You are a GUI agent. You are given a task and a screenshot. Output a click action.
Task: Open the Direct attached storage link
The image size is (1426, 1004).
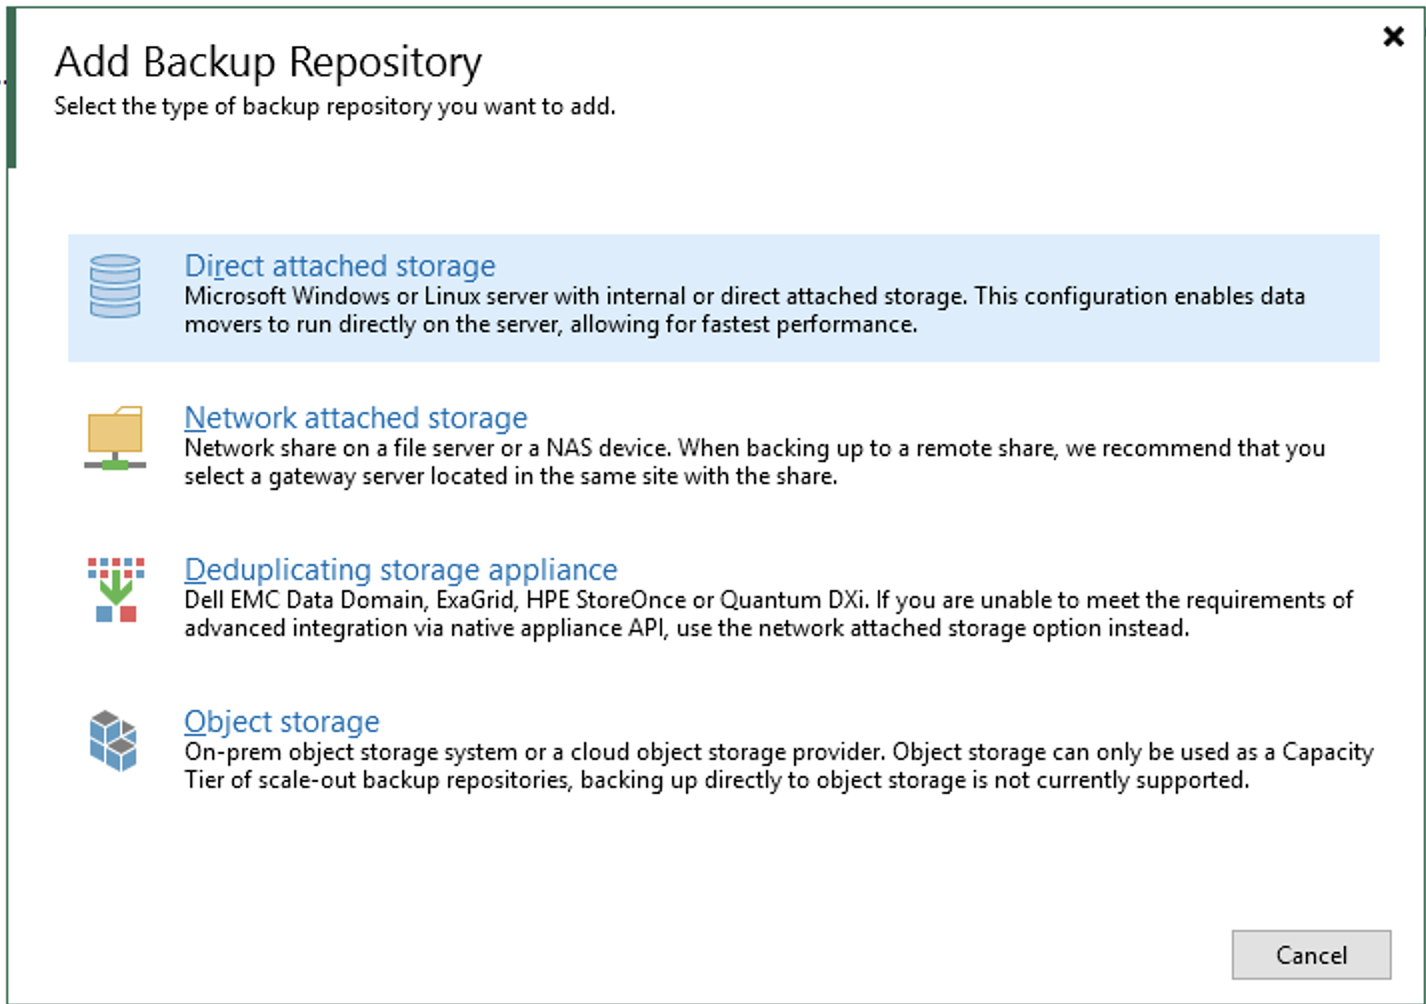pyautogui.click(x=340, y=266)
